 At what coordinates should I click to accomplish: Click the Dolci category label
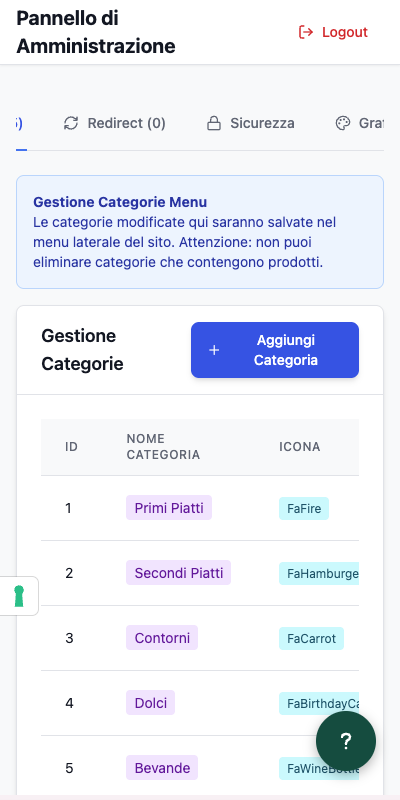coord(151,703)
